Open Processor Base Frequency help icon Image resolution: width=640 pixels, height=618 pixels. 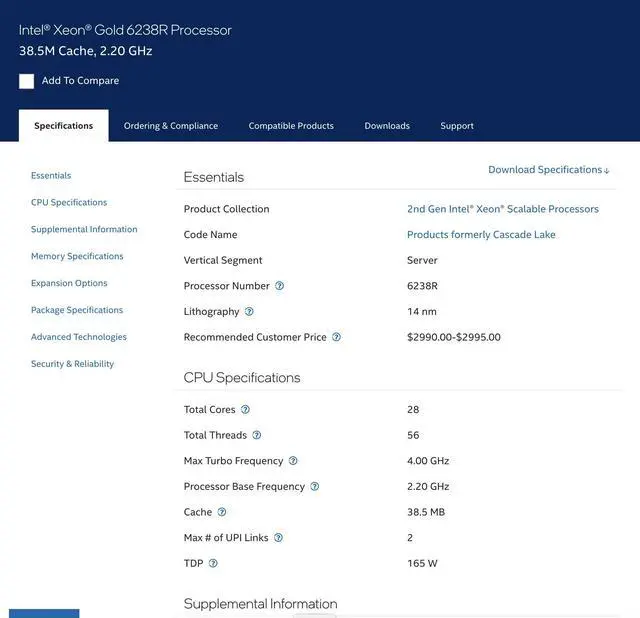(315, 487)
